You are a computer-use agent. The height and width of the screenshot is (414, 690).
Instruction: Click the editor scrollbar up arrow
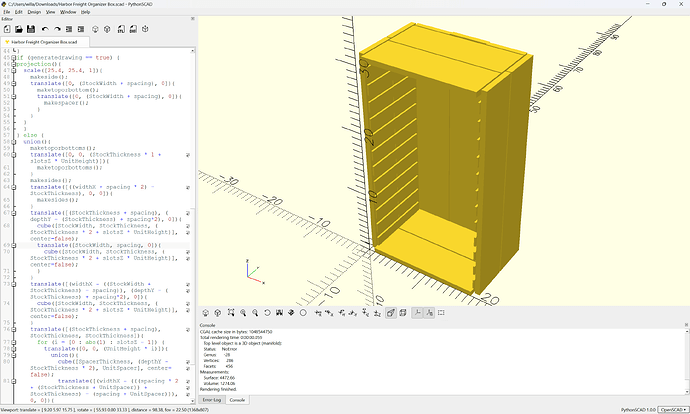click(x=192, y=51)
